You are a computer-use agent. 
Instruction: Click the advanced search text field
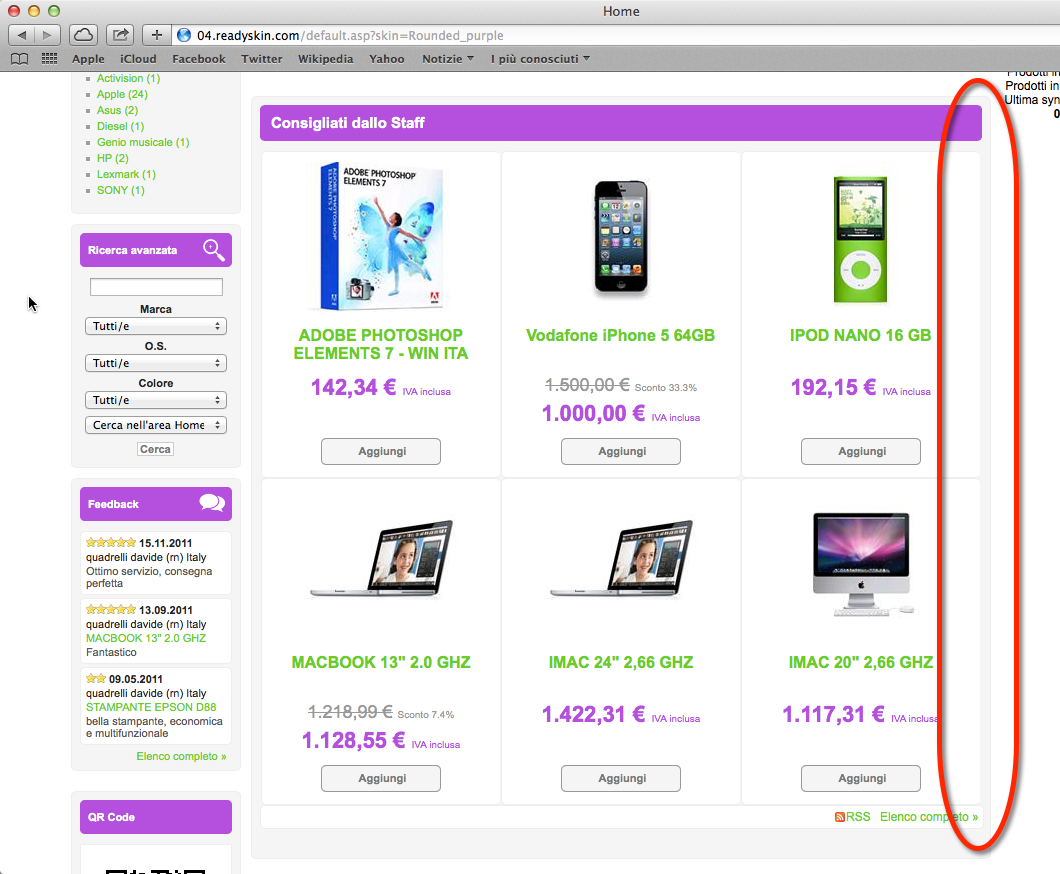156,287
